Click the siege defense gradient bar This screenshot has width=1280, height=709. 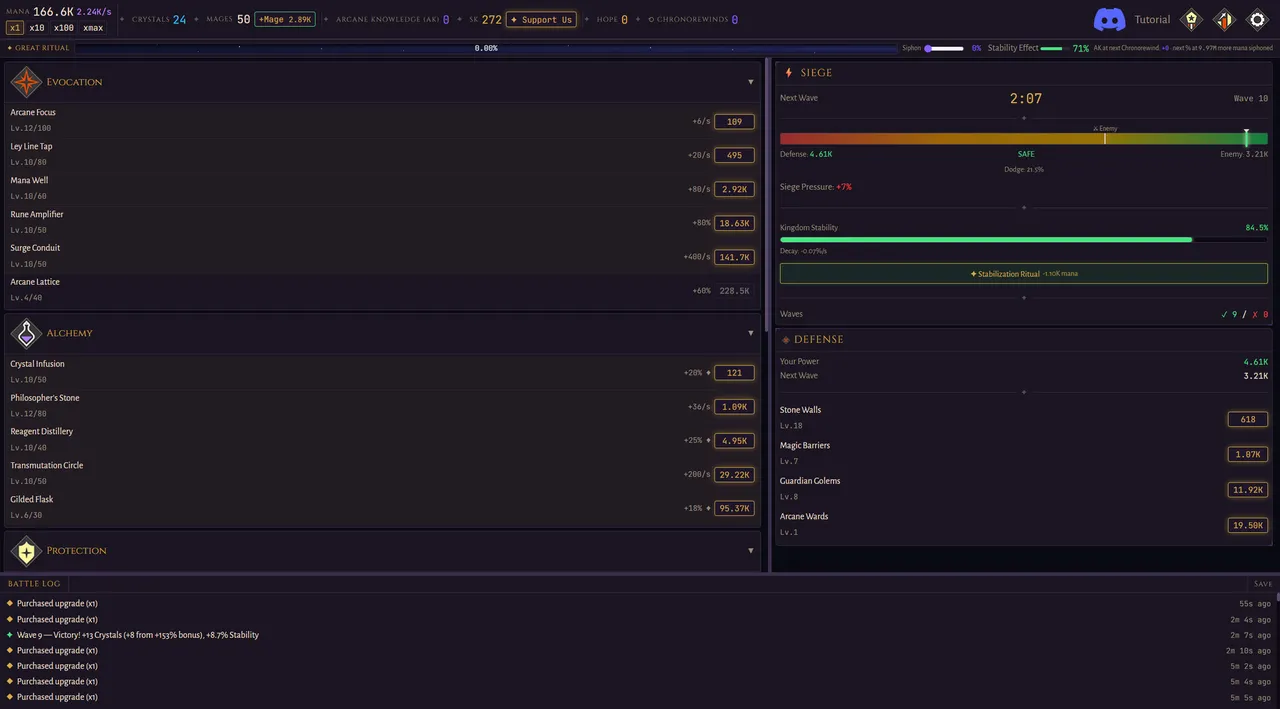click(x=1024, y=139)
